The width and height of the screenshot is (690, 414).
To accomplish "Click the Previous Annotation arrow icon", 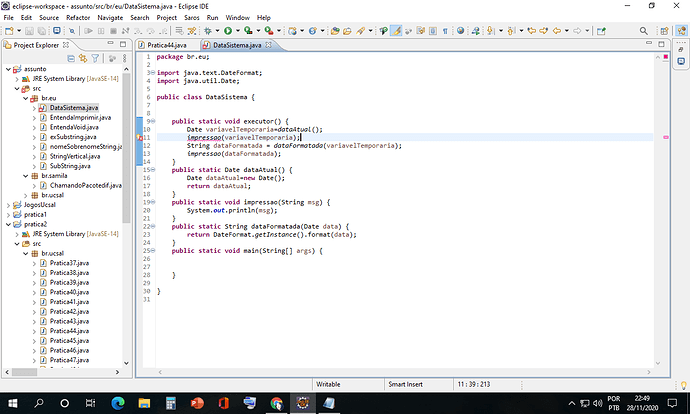I will point(510,31).
